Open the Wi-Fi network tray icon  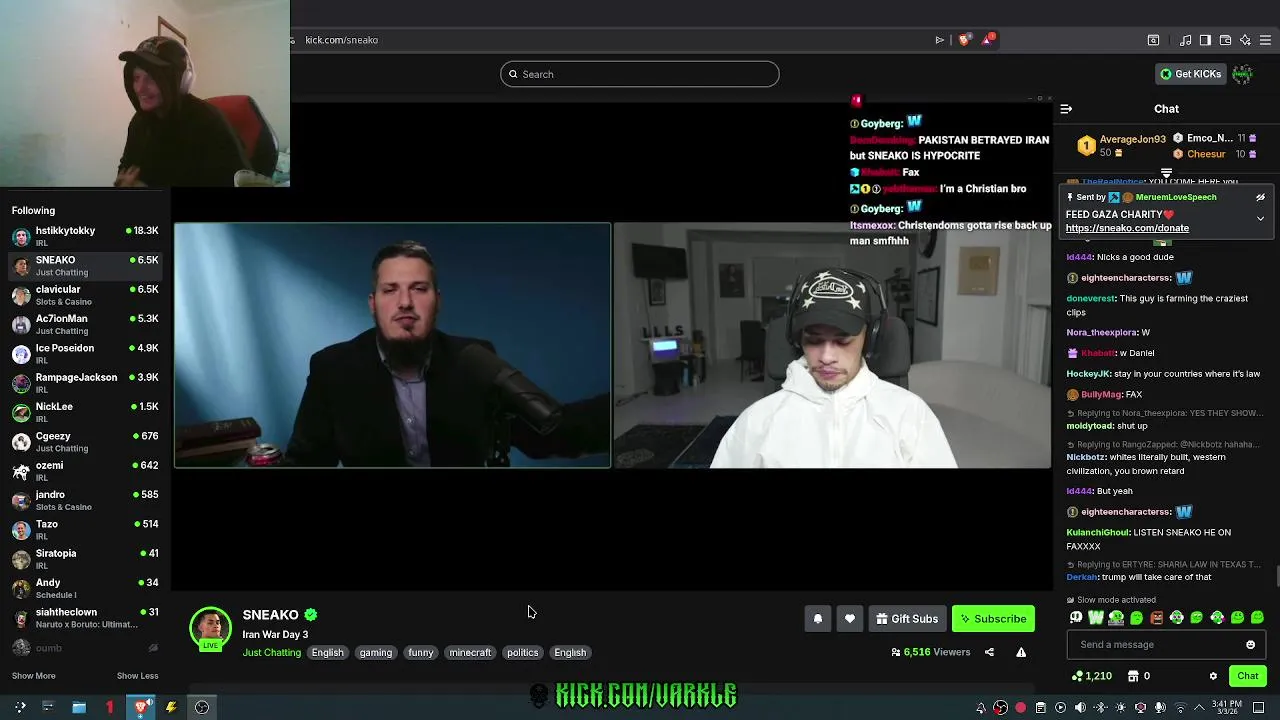1180,708
